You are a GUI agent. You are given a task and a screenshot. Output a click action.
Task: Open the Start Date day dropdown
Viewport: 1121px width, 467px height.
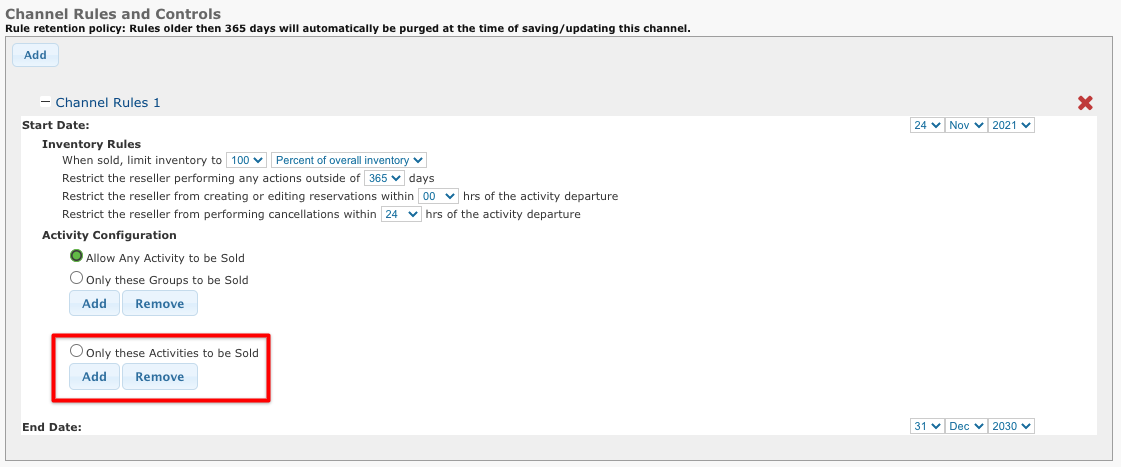tap(927, 125)
